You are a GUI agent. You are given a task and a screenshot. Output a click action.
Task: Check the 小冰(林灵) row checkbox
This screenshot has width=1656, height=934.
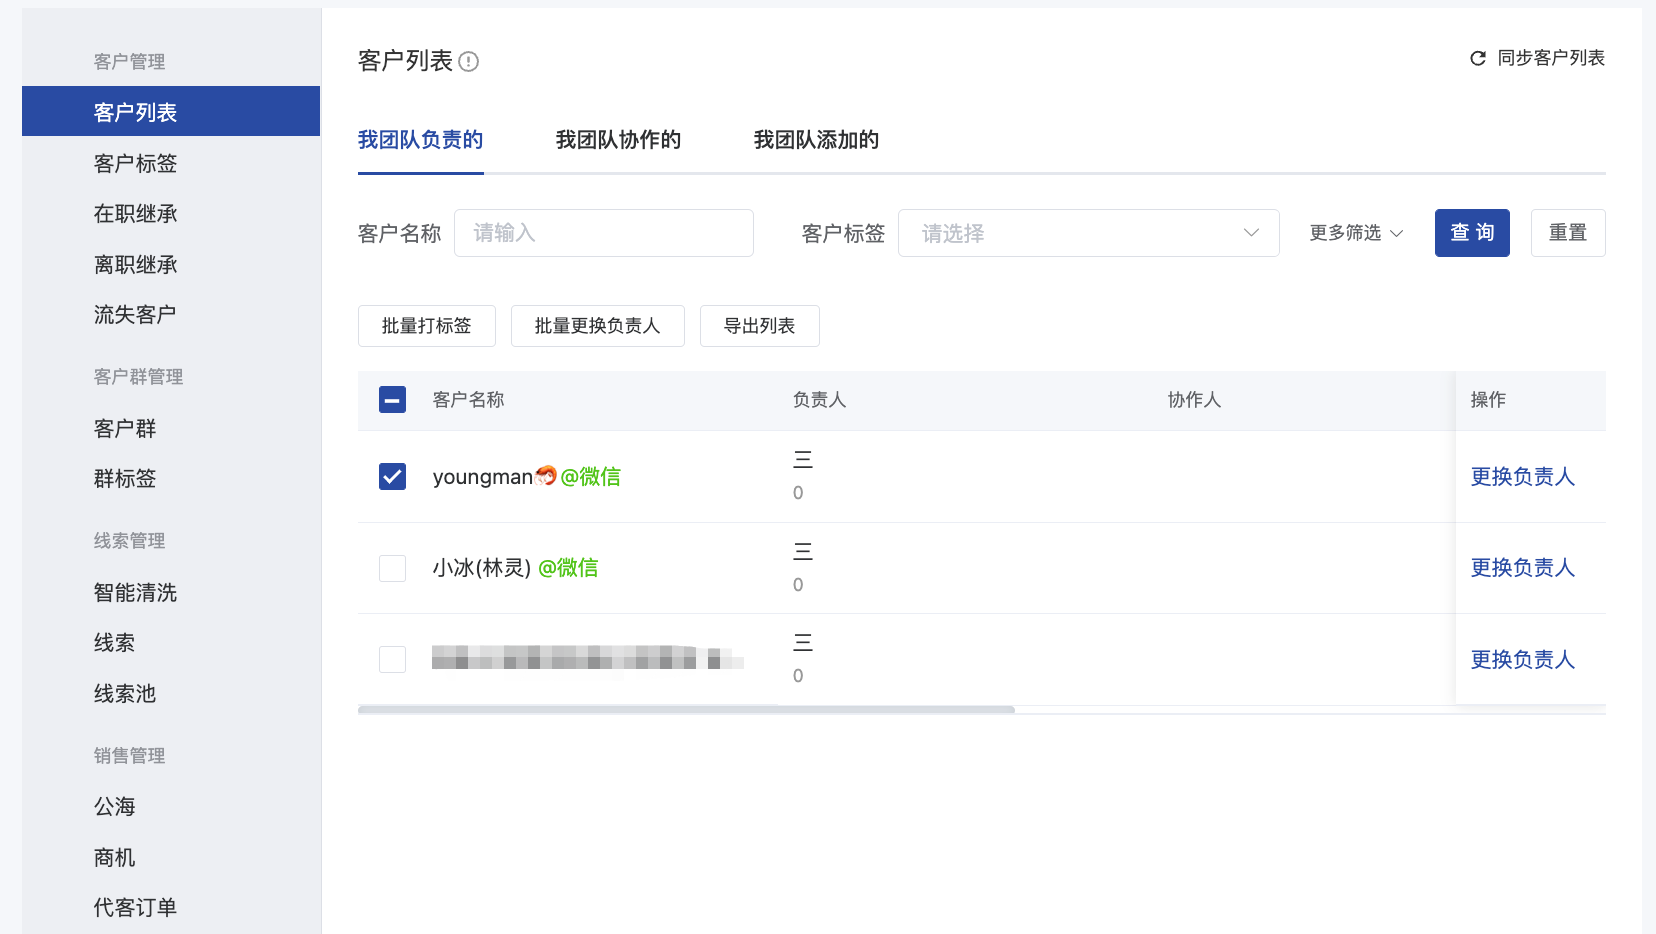[392, 569]
